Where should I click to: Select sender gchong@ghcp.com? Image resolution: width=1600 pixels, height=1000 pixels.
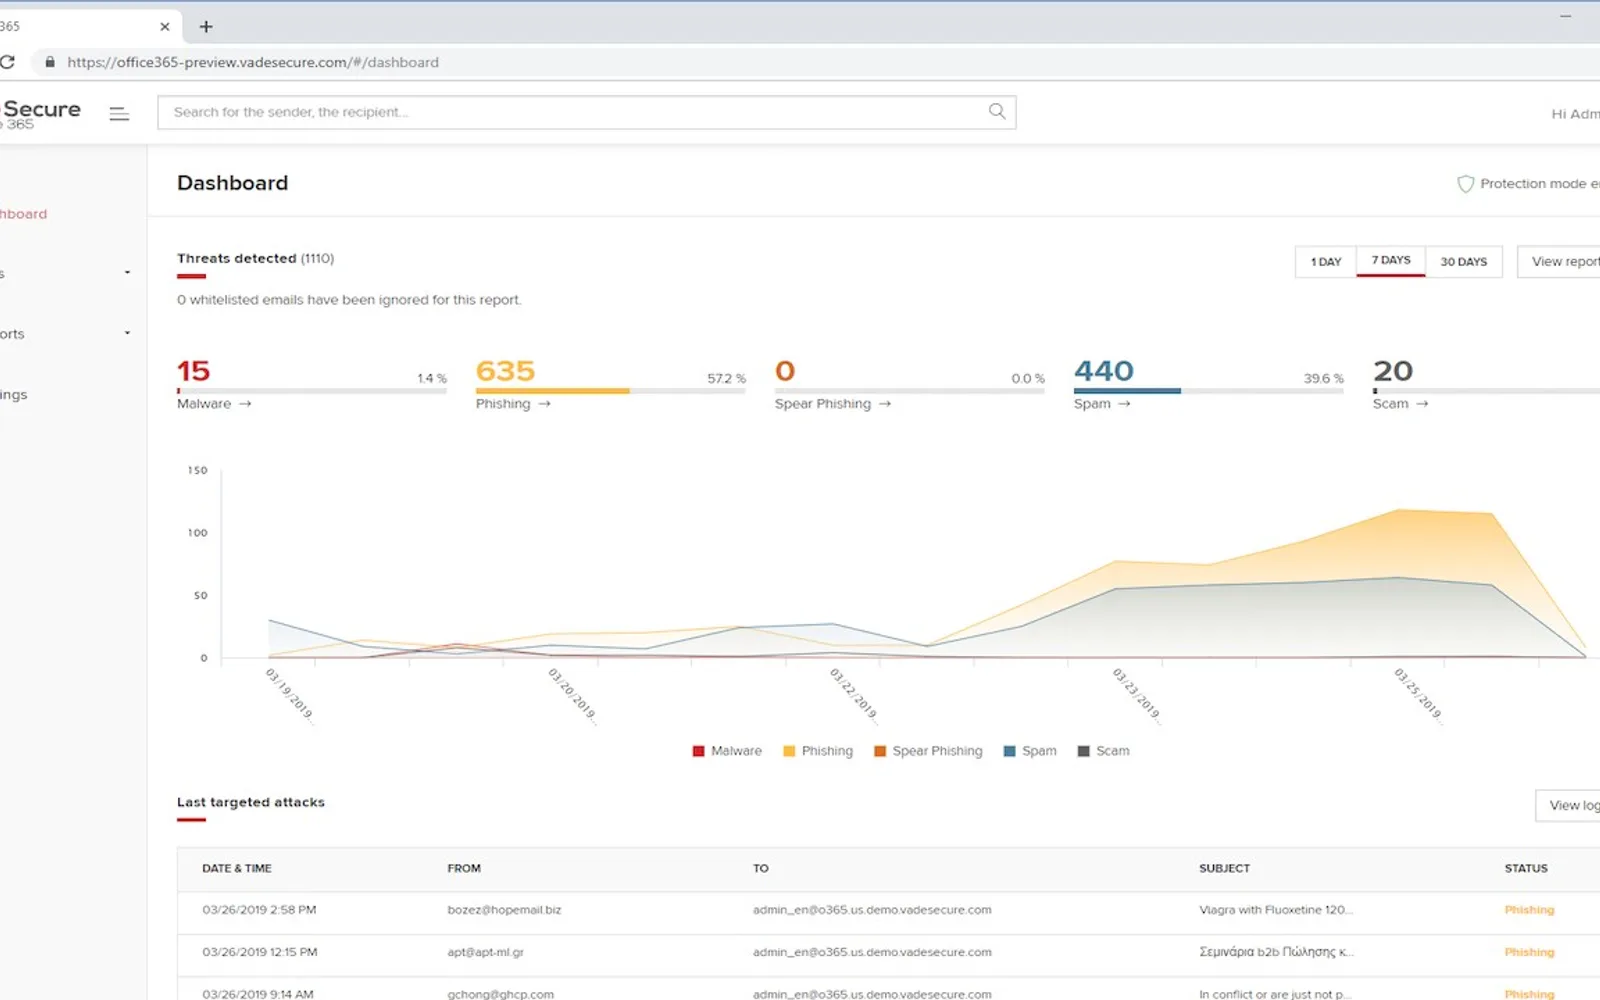[x=500, y=994]
